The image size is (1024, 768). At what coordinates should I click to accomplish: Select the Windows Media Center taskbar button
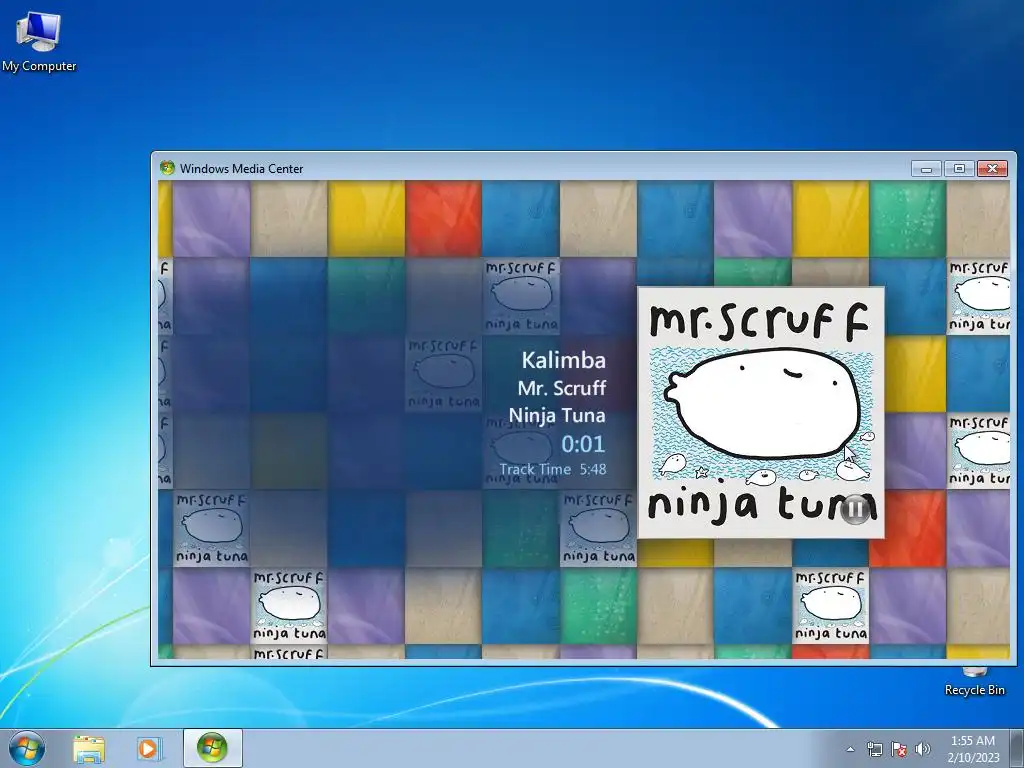tap(212, 748)
